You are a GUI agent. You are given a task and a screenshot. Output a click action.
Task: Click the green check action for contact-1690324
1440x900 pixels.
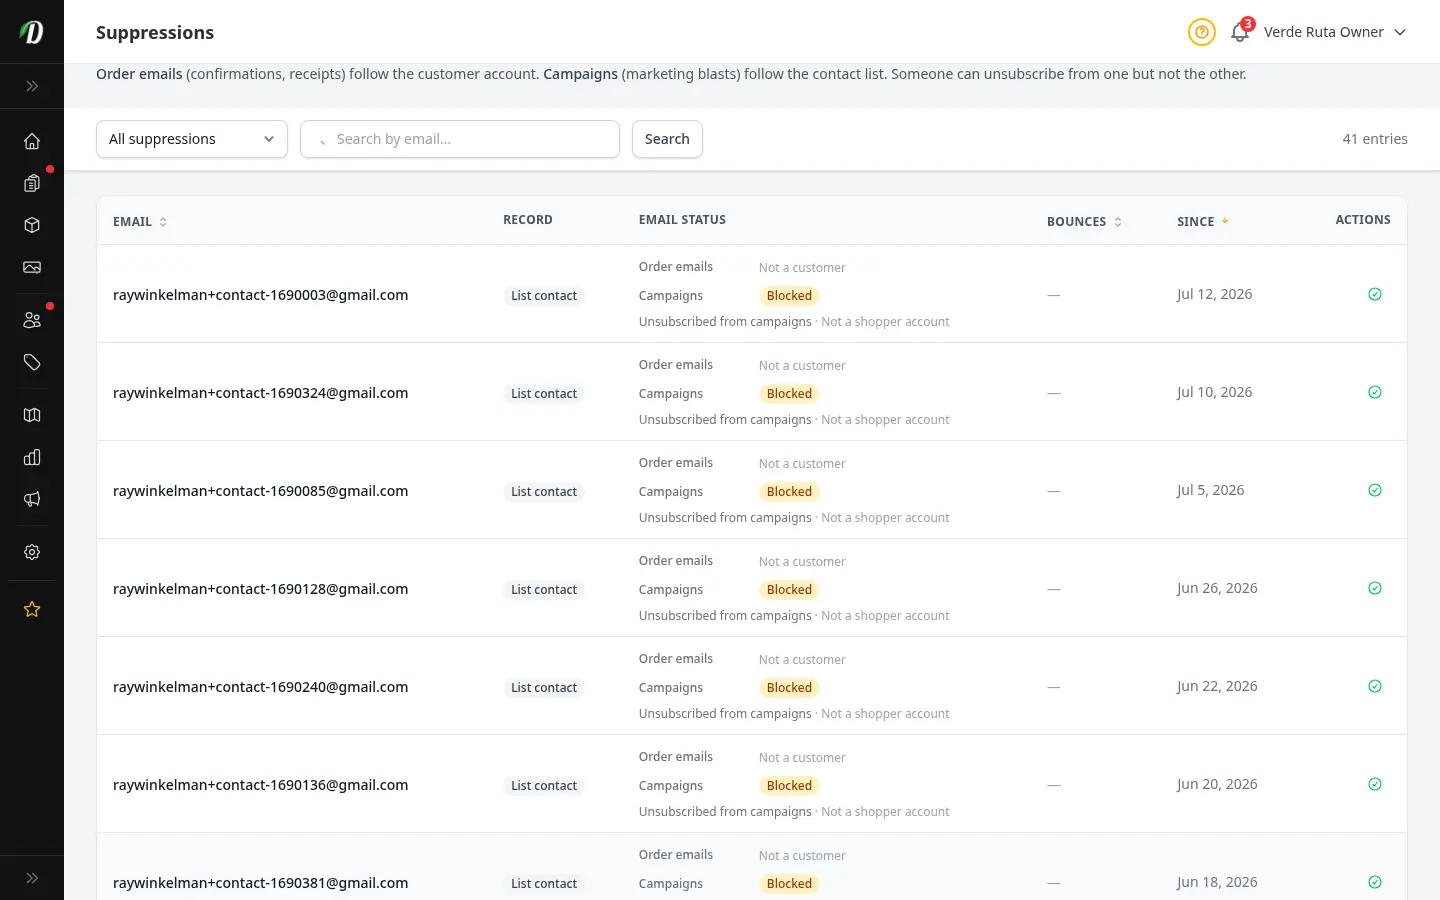[1375, 392]
